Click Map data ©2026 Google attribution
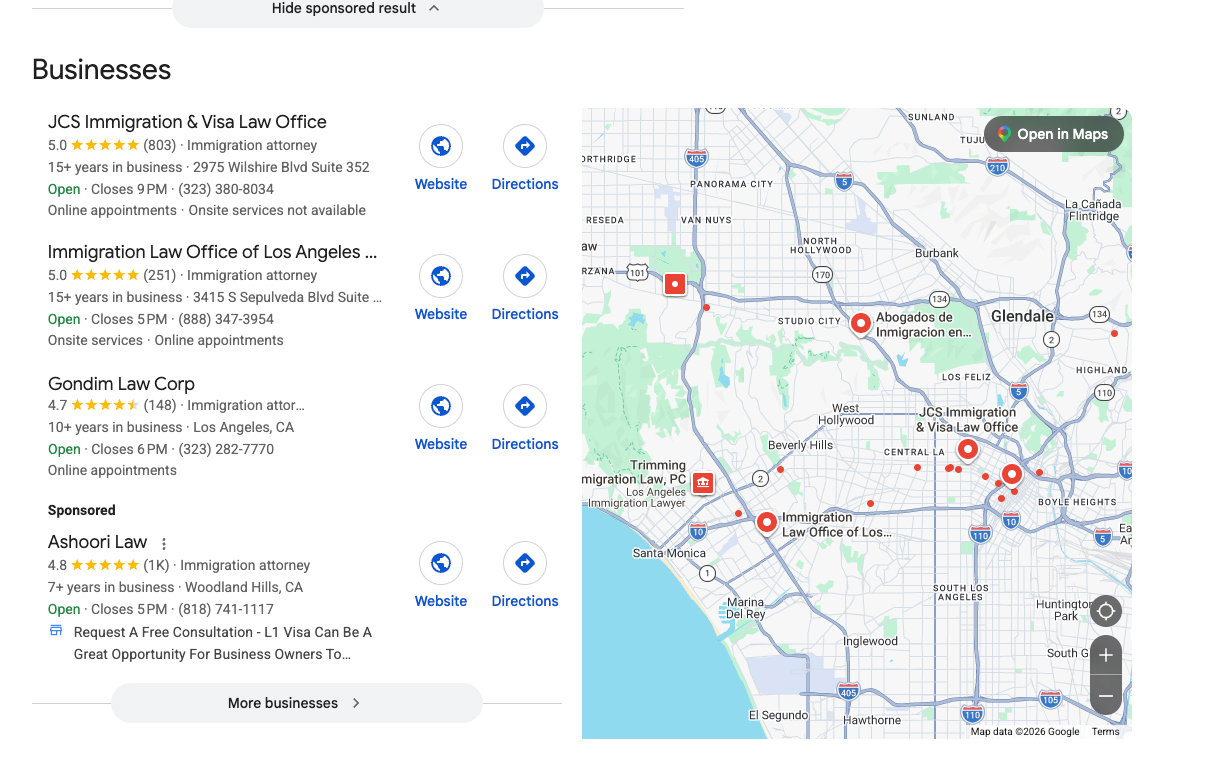1217x757 pixels. 1025,732
